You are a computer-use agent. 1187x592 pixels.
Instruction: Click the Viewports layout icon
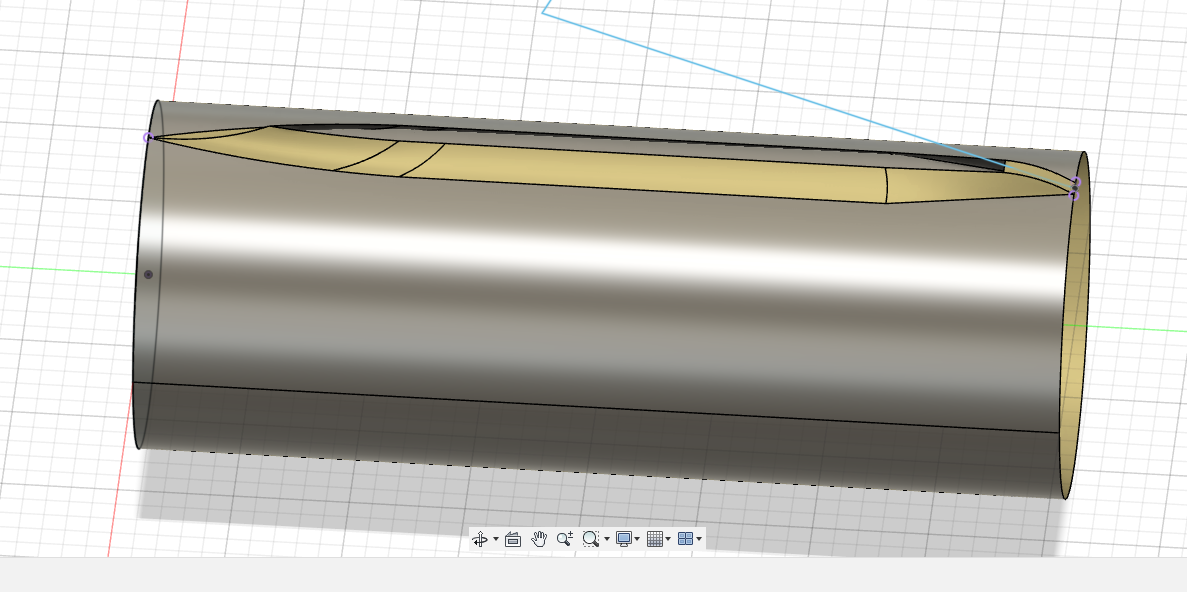coord(685,539)
